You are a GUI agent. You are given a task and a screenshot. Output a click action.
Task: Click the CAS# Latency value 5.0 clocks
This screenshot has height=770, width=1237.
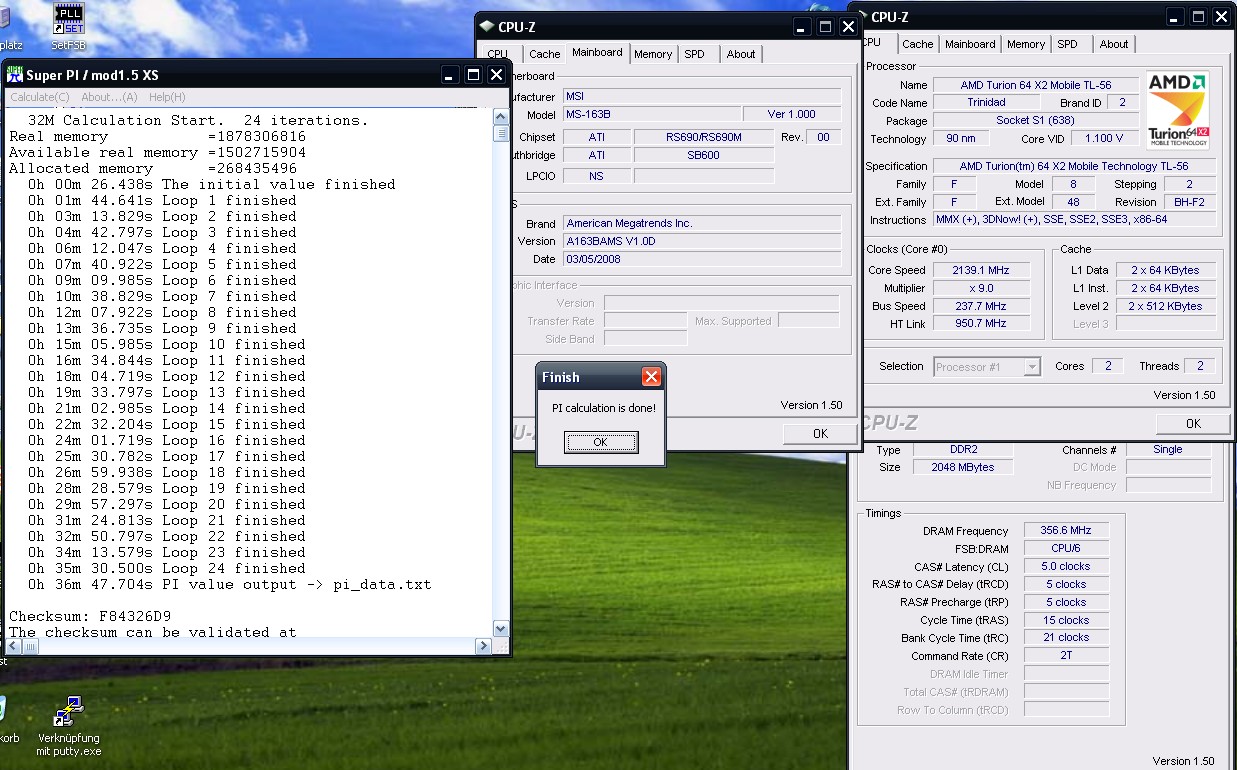1066,567
